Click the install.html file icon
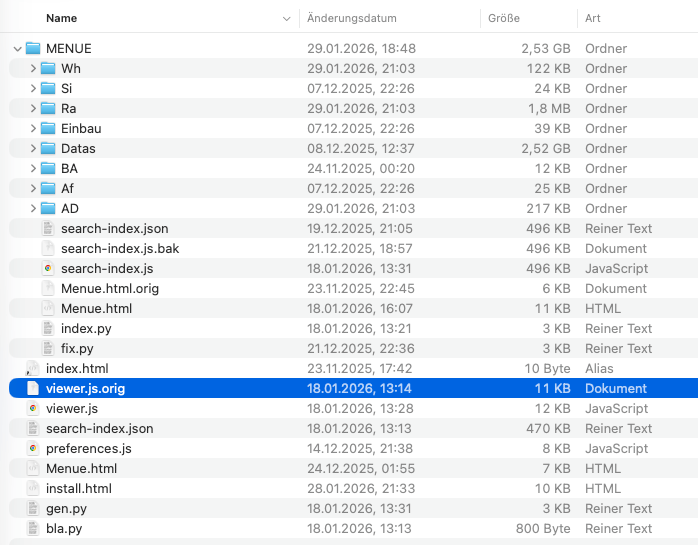This screenshot has height=545, width=698. tap(33, 488)
